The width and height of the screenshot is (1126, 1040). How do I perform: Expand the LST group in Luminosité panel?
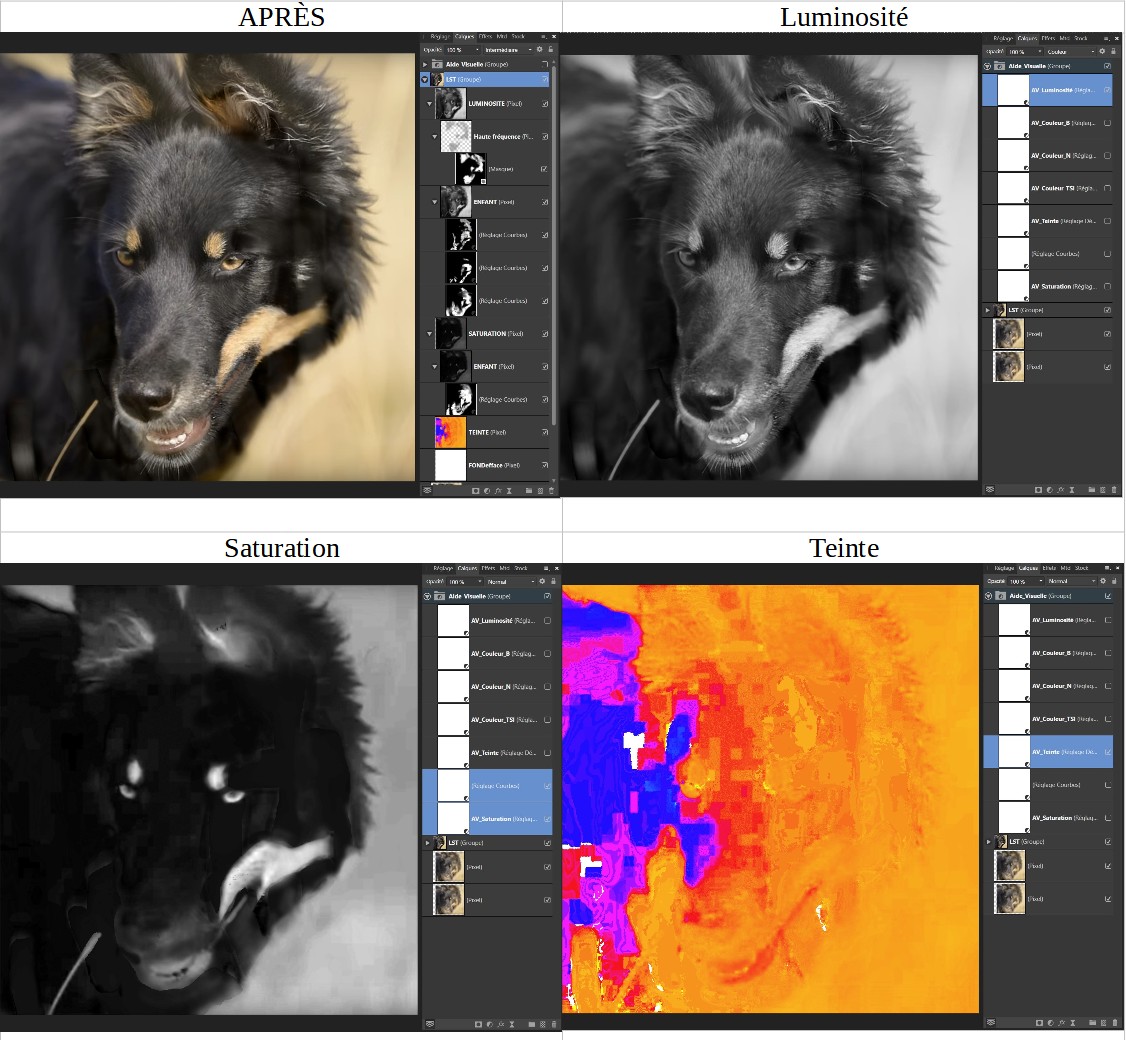coord(987,310)
